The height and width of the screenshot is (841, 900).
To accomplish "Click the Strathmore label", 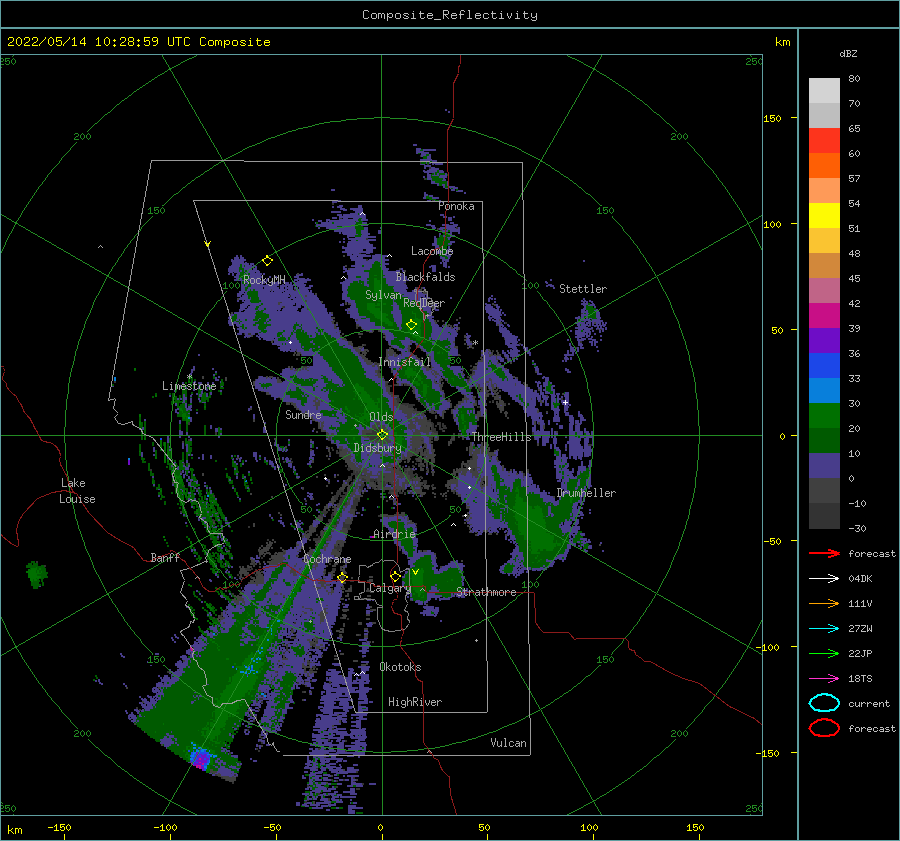I will pos(486,592).
